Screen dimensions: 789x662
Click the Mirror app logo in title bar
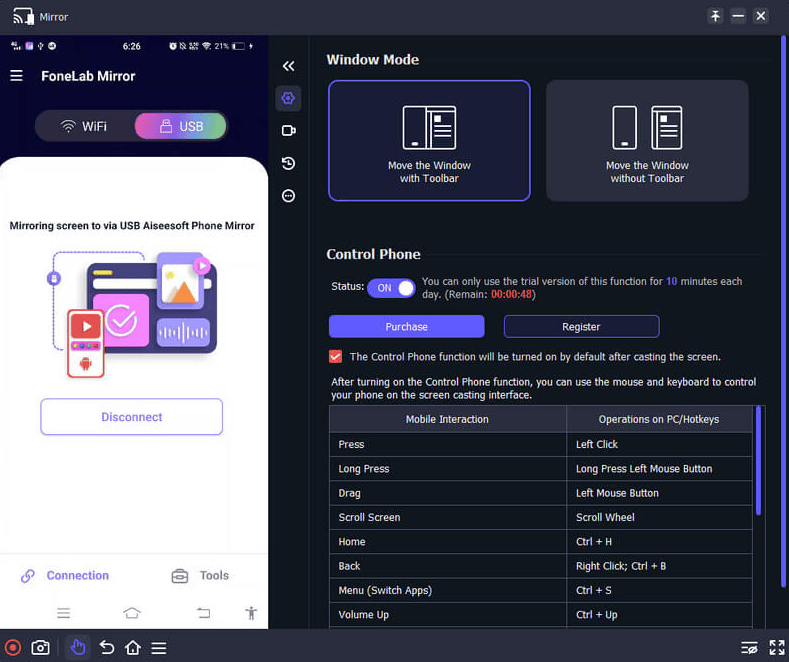point(23,17)
